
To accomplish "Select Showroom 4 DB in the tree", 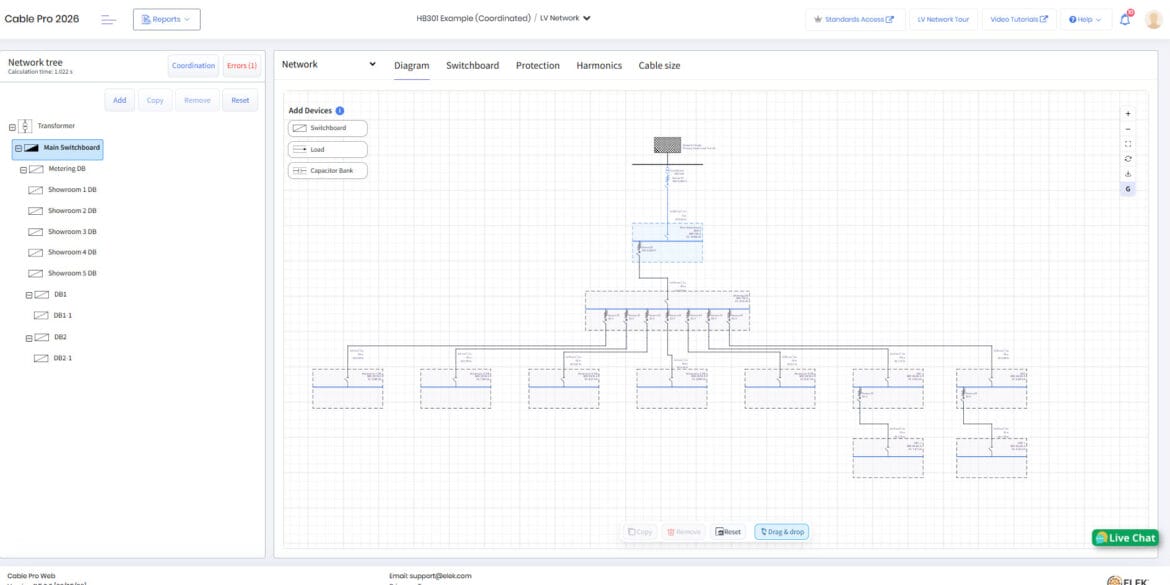I will click(72, 253).
